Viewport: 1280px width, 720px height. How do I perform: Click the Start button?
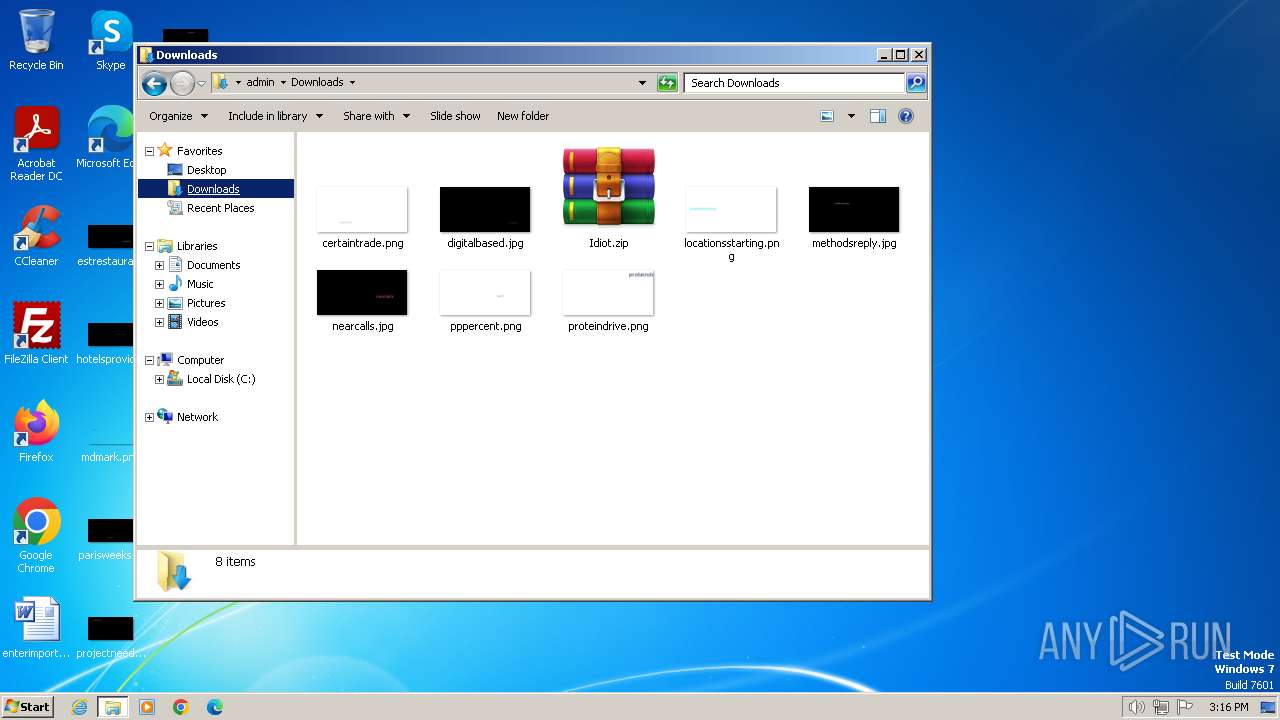click(27, 707)
